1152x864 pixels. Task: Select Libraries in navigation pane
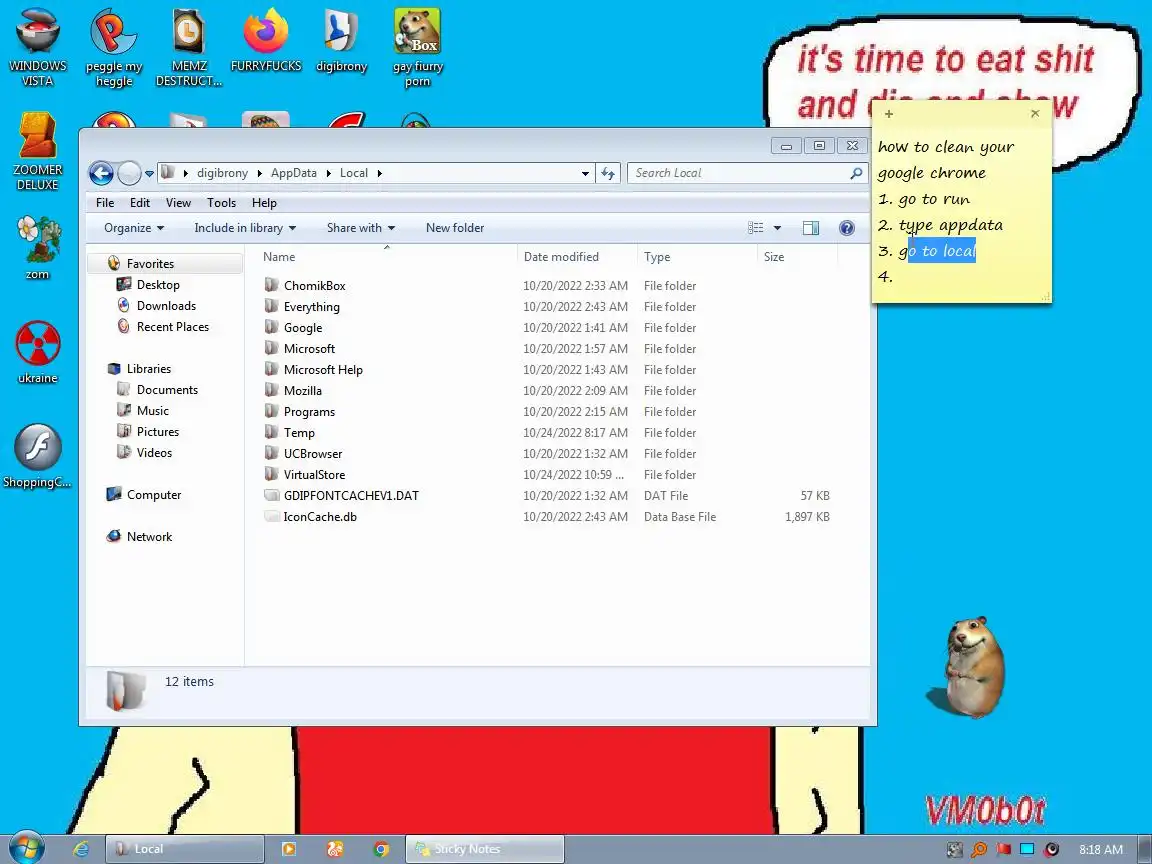(148, 369)
